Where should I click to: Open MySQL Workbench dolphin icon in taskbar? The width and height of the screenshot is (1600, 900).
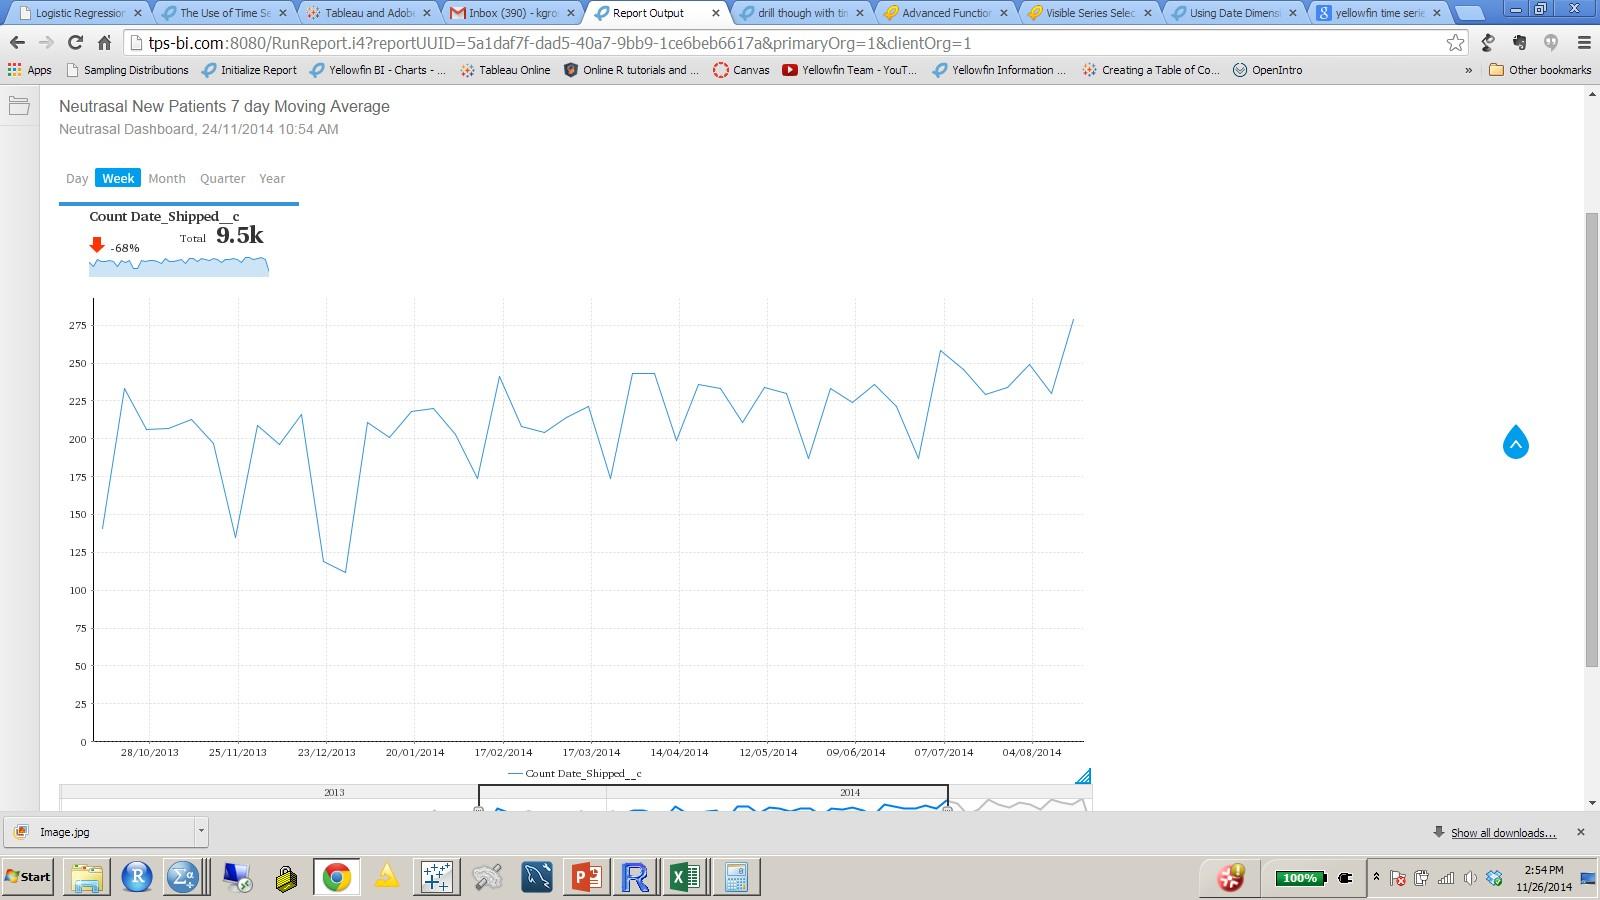pyautogui.click(x=536, y=877)
